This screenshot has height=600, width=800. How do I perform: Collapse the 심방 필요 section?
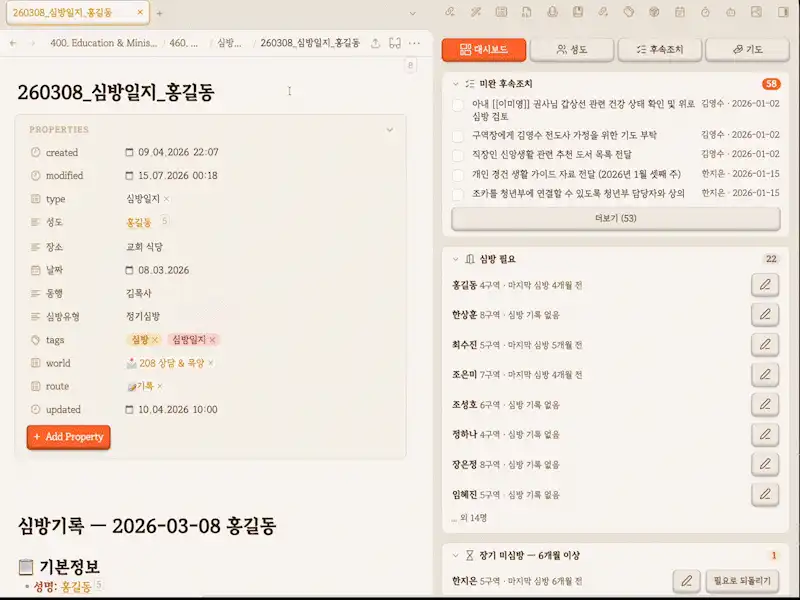(456, 259)
